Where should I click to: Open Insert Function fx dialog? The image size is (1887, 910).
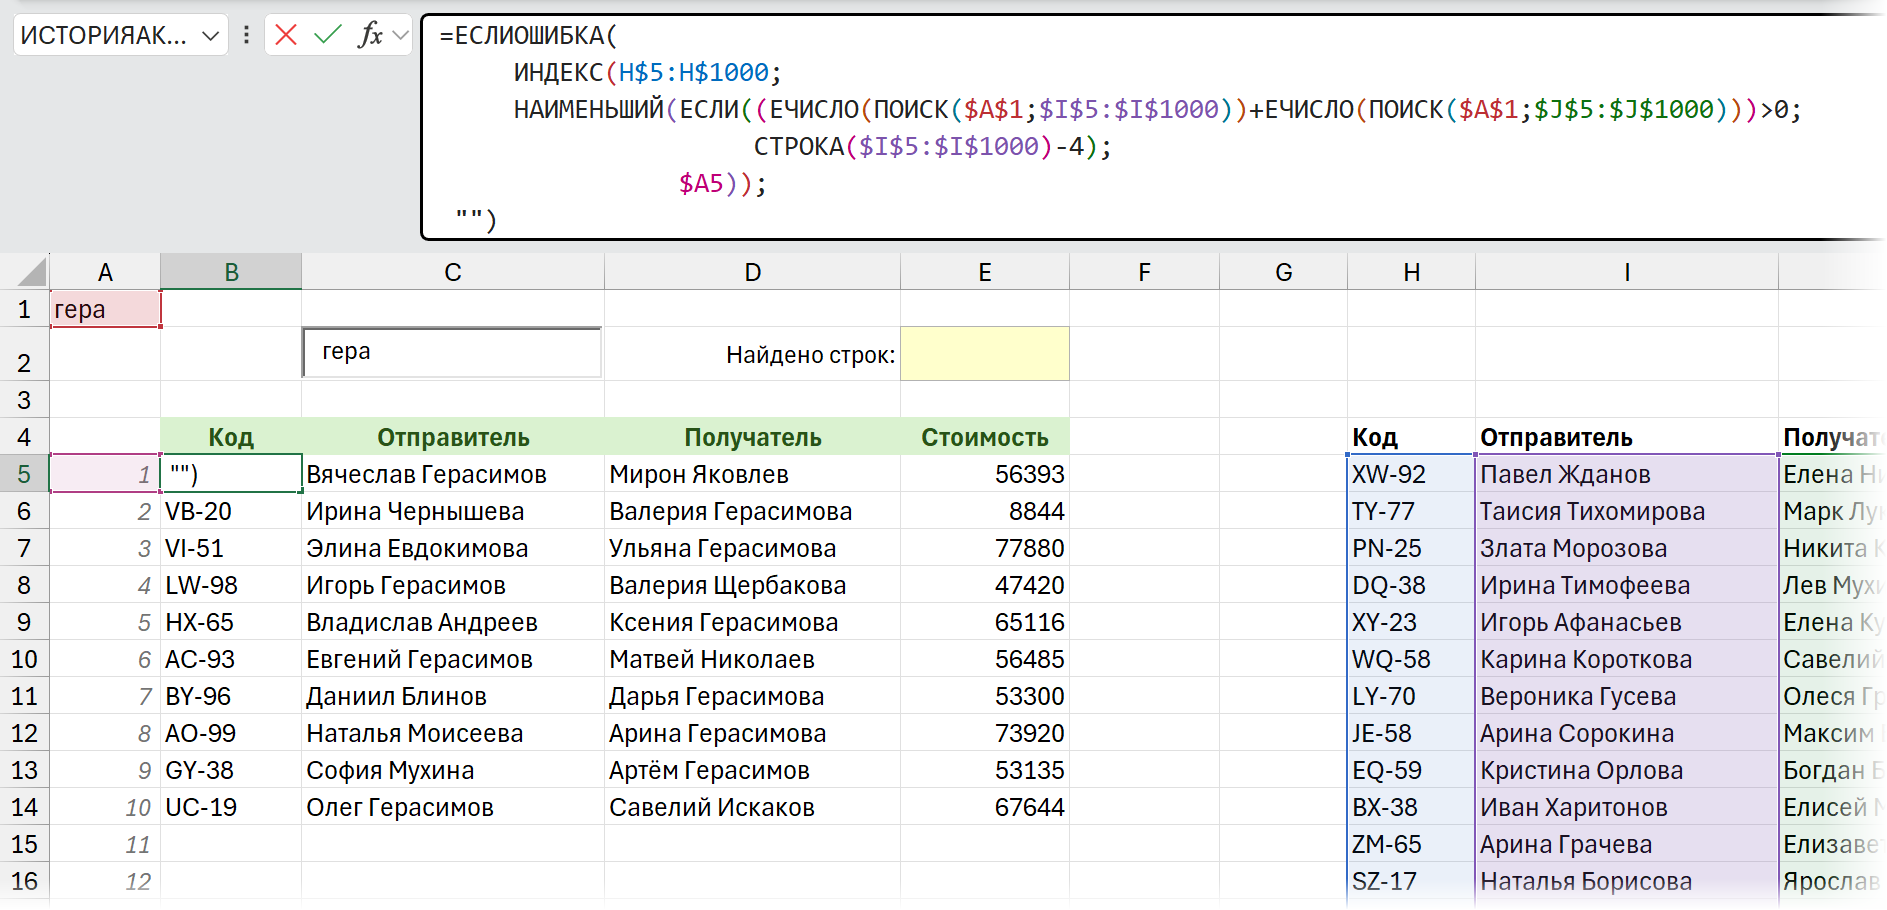pyautogui.click(x=370, y=35)
